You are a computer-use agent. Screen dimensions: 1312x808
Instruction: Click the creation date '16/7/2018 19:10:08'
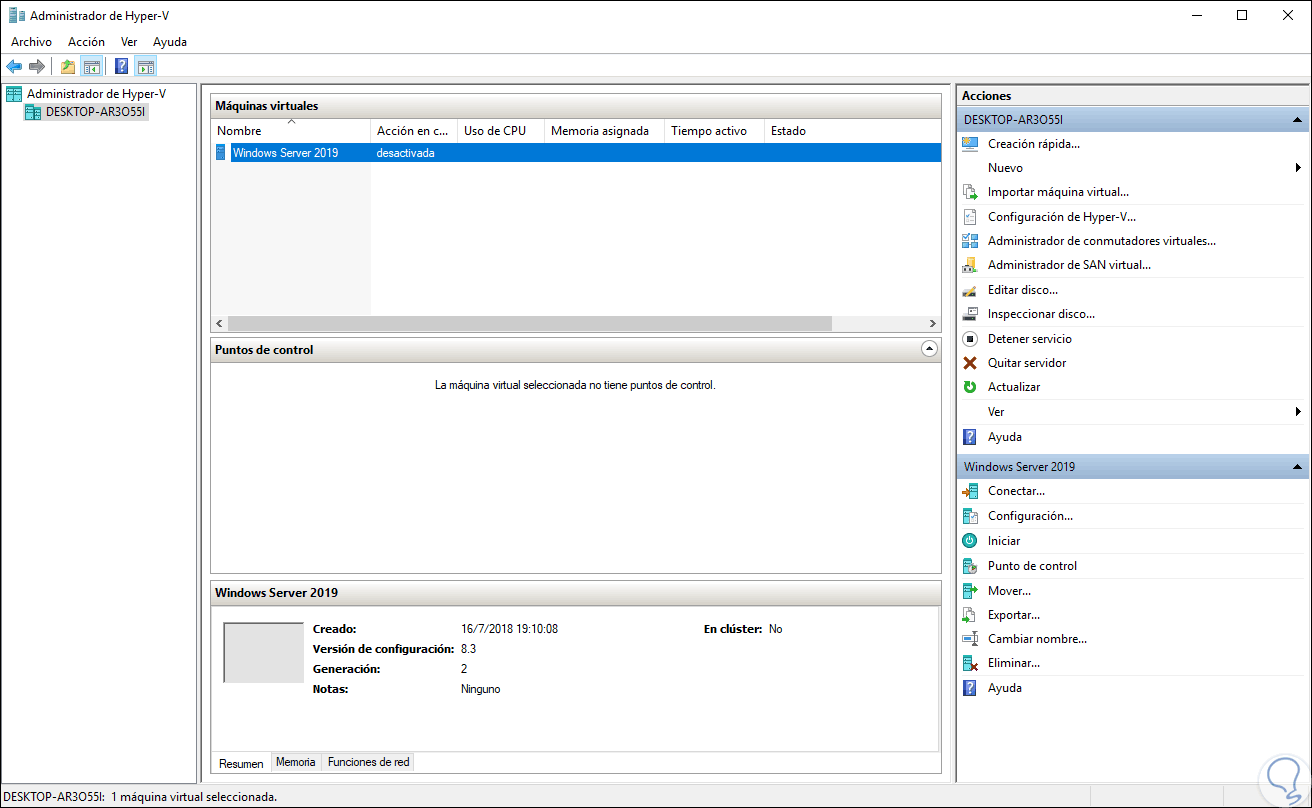coord(509,629)
